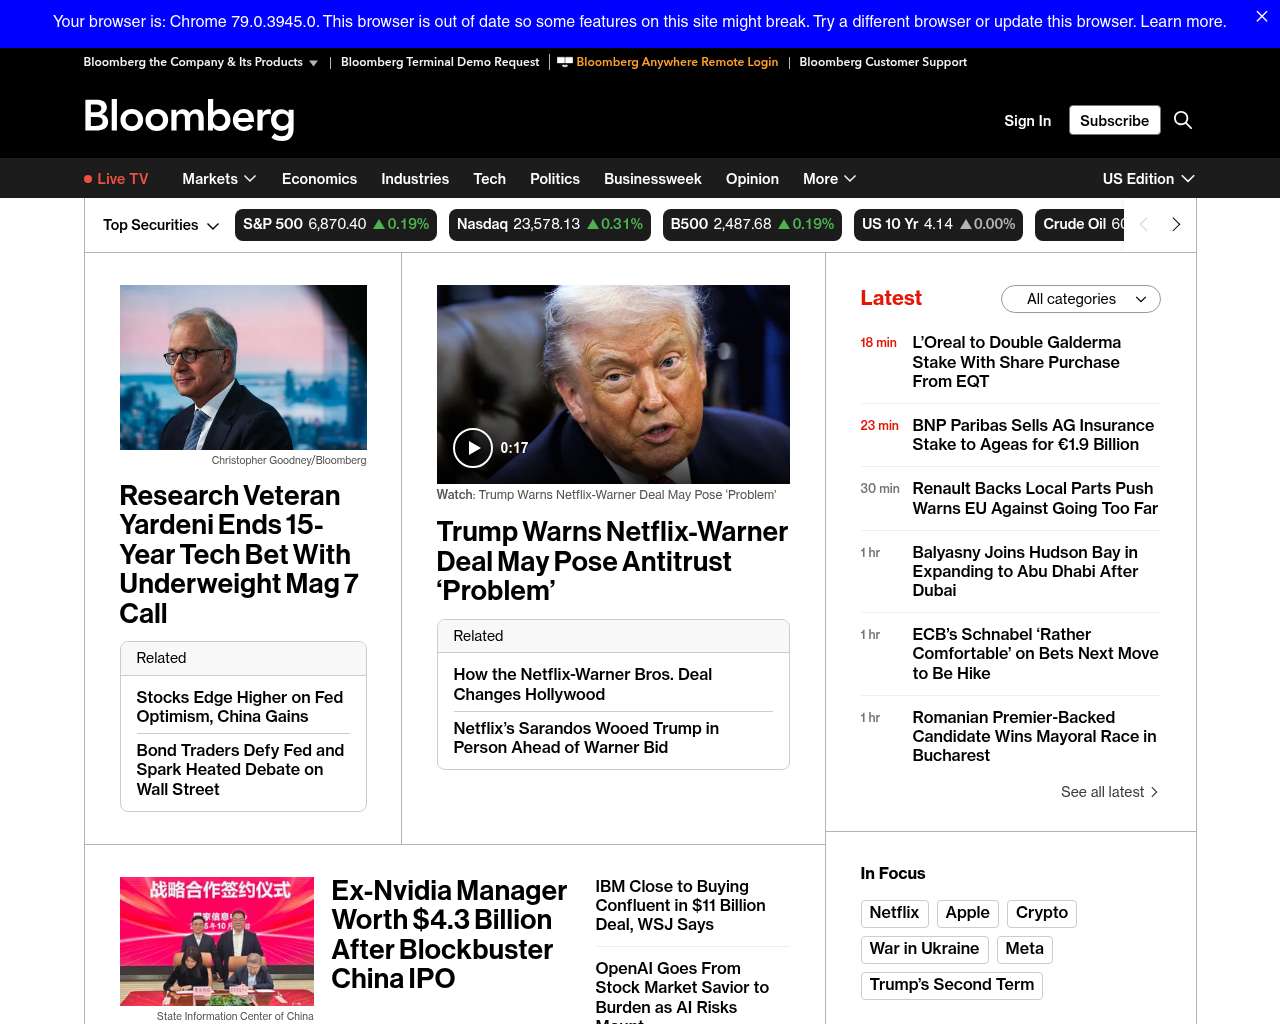Open the Opinion section

point(752,179)
